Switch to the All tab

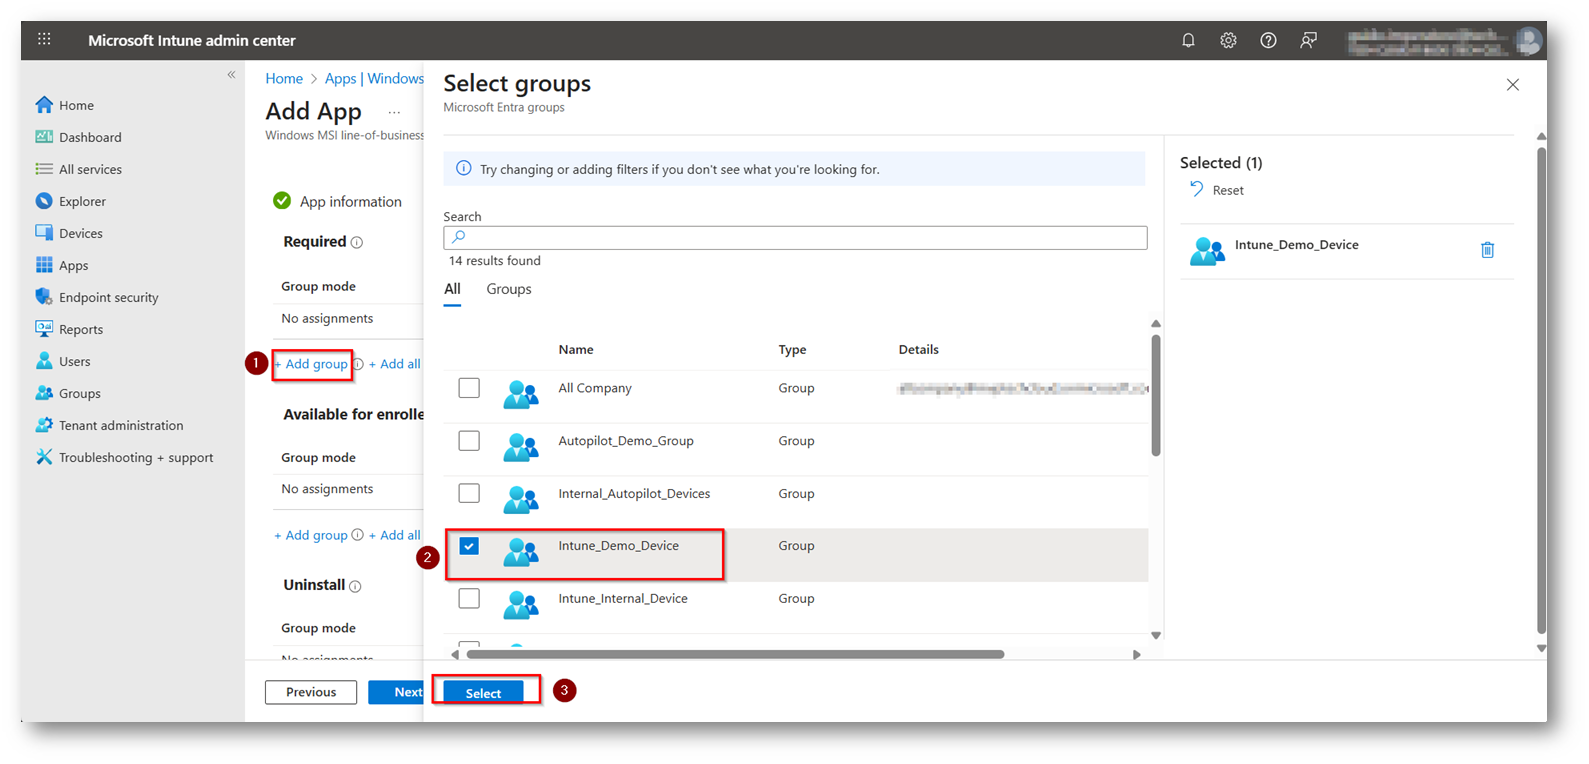[x=452, y=289]
